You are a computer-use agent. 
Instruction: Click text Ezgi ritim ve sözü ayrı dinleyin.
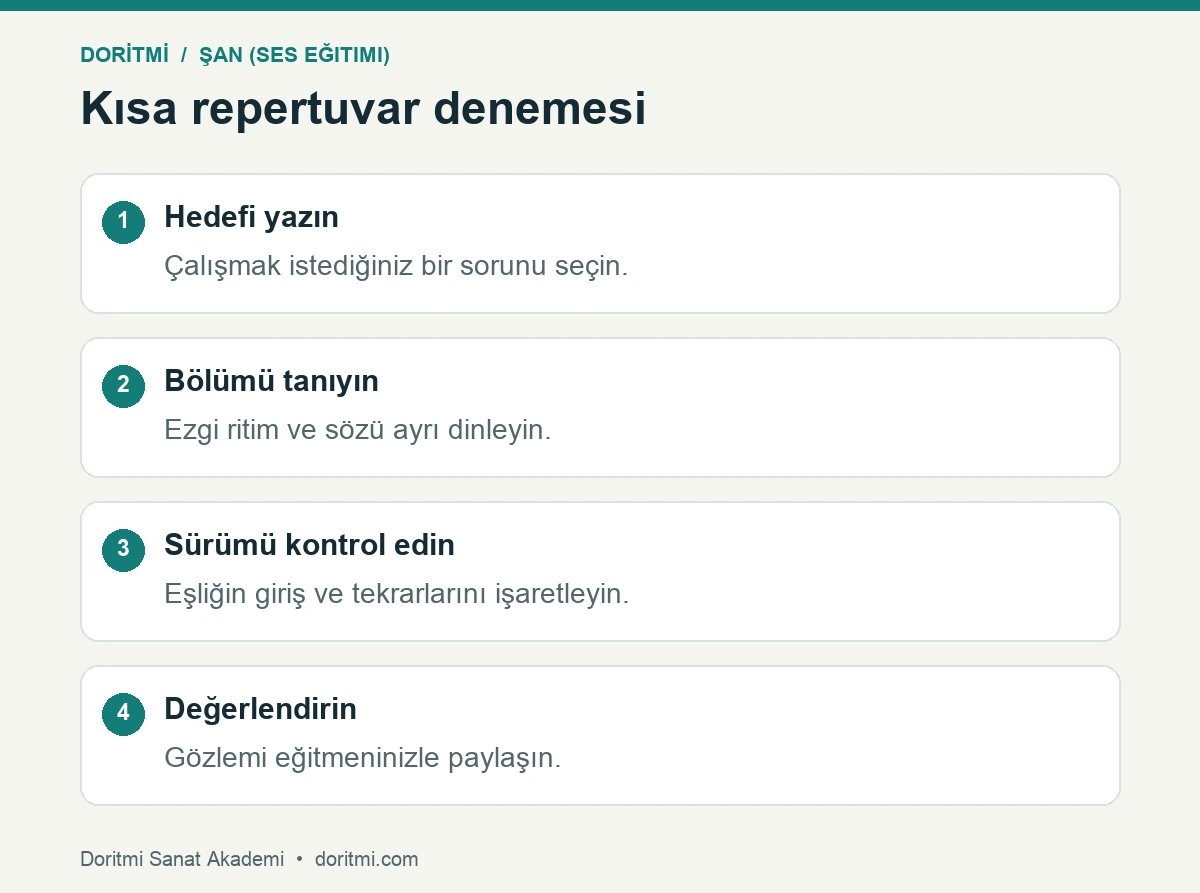357,431
